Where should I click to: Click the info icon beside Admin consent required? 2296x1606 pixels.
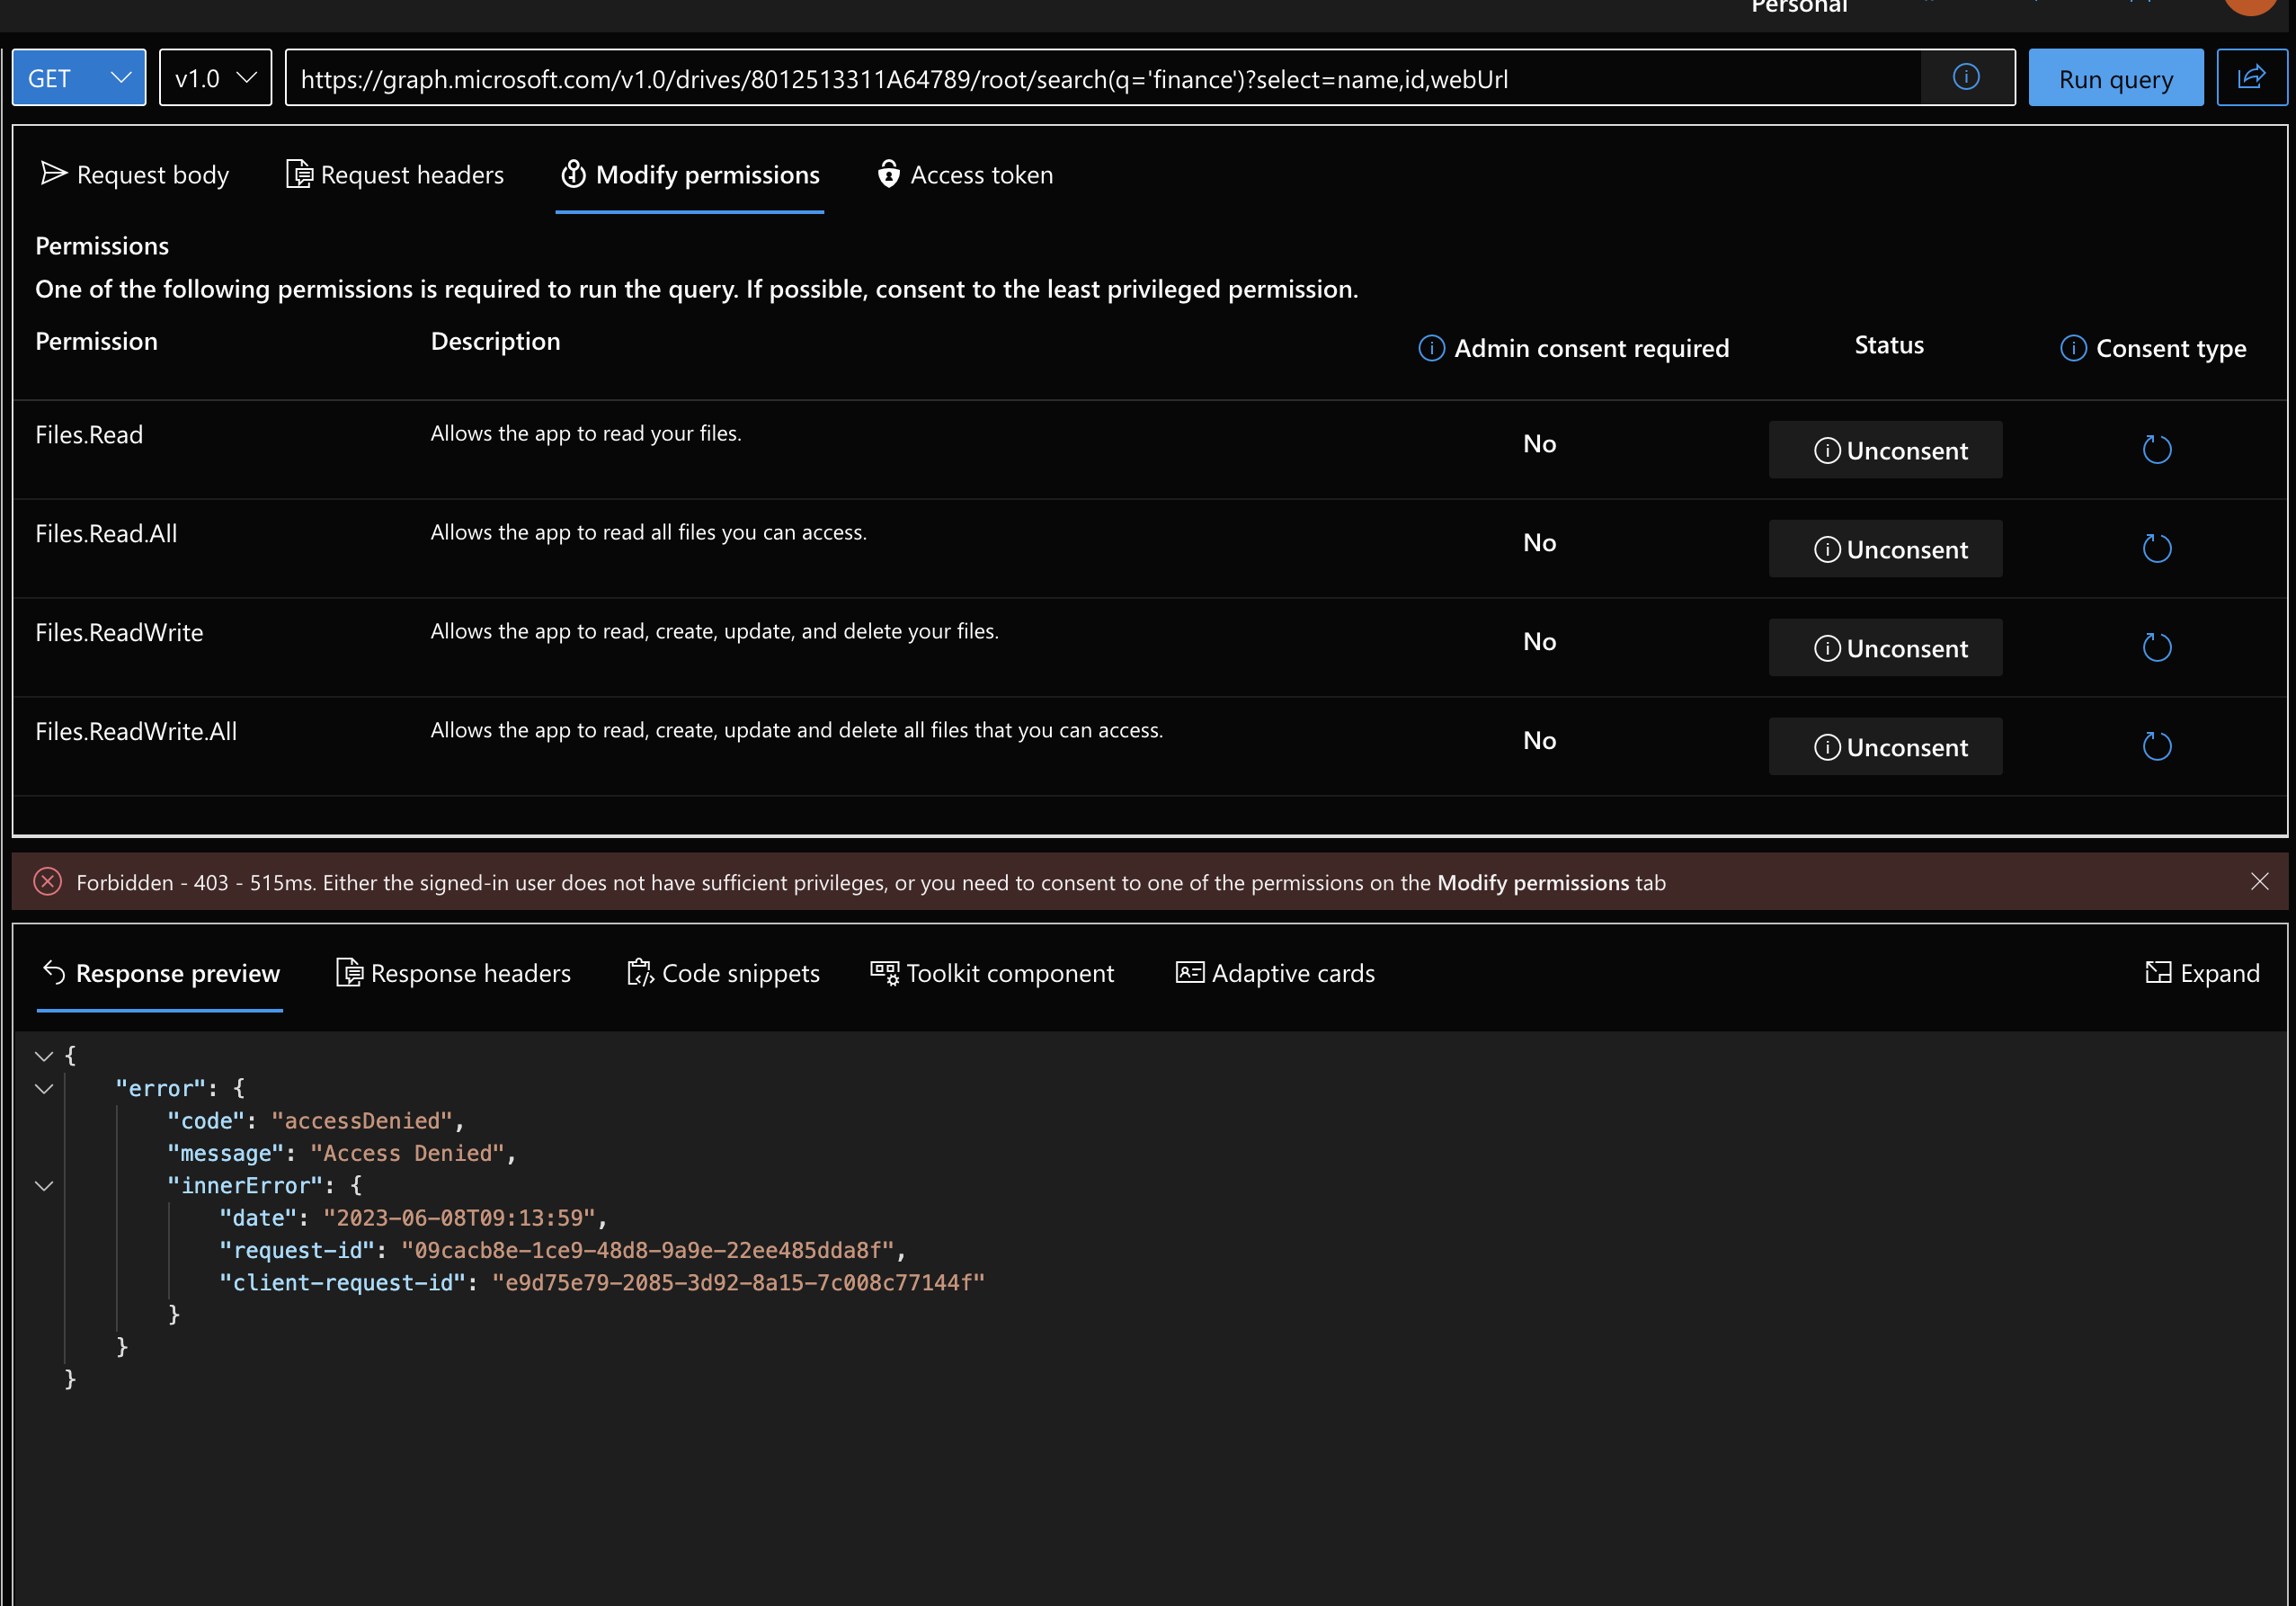coord(1430,348)
